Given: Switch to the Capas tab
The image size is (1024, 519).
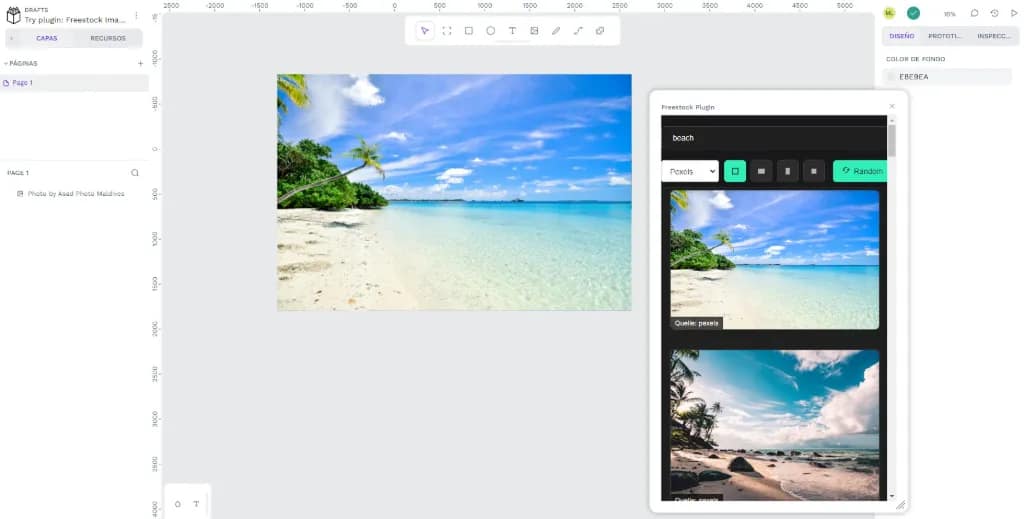Looking at the screenshot, I should pyautogui.click(x=46, y=39).
